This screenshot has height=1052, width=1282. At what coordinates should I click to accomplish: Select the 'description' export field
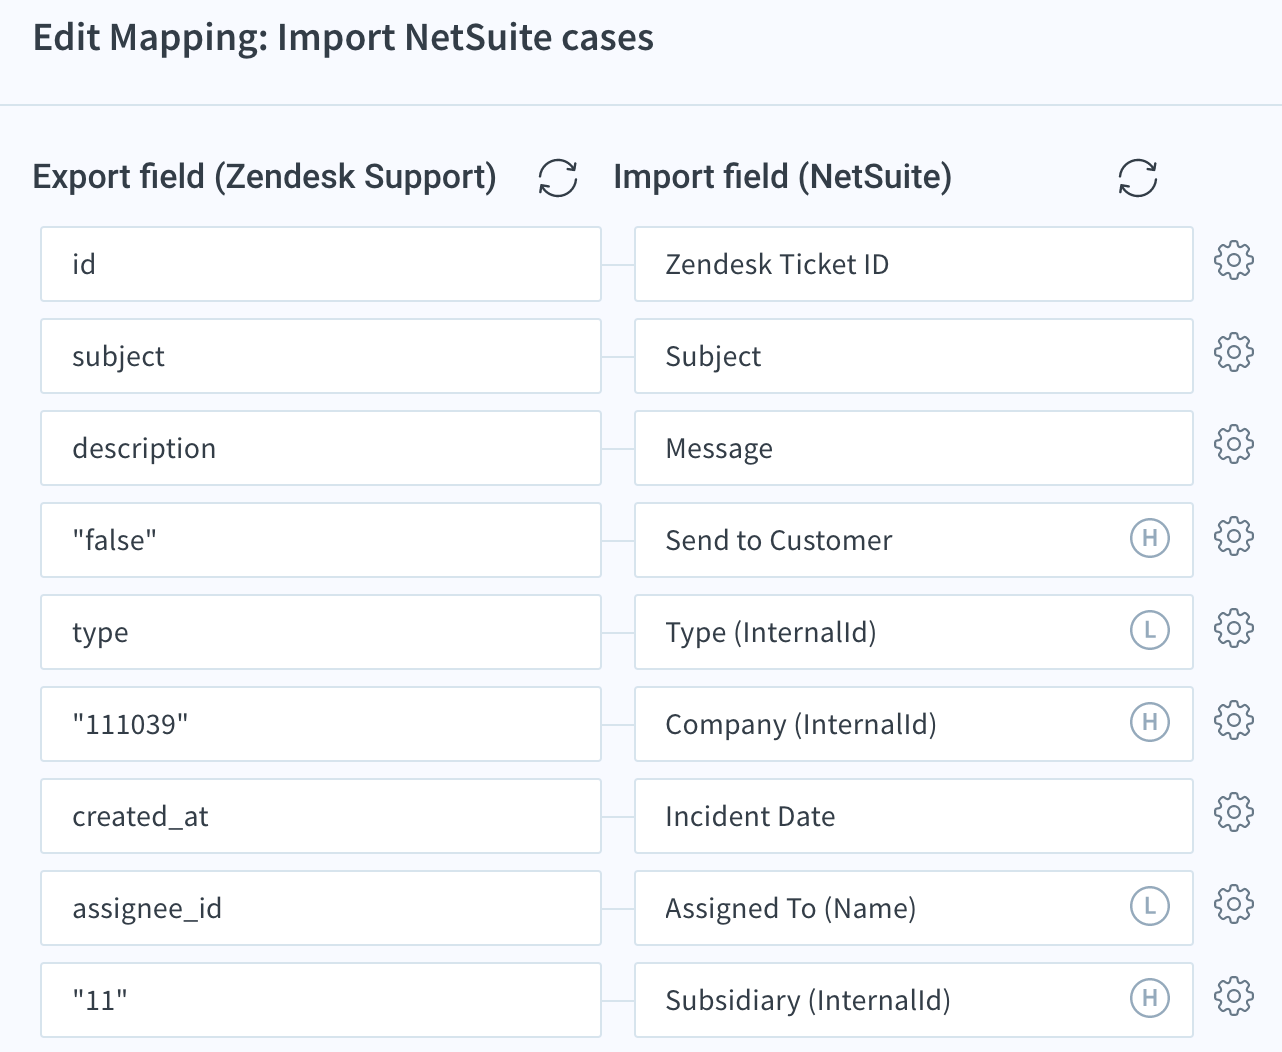pos(321,448)
